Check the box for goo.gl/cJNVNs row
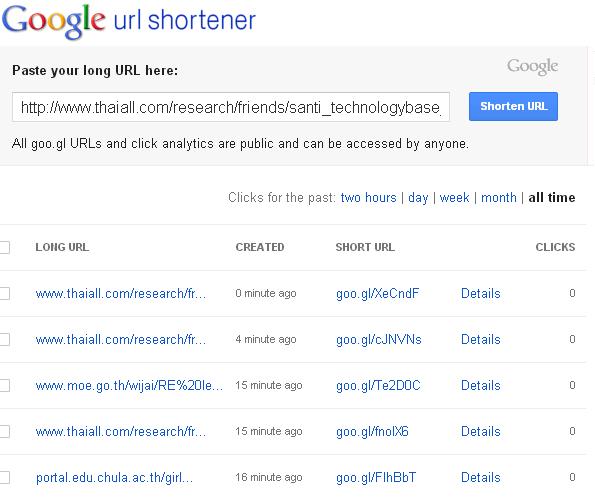595x499 pixels. coord(4,339)
